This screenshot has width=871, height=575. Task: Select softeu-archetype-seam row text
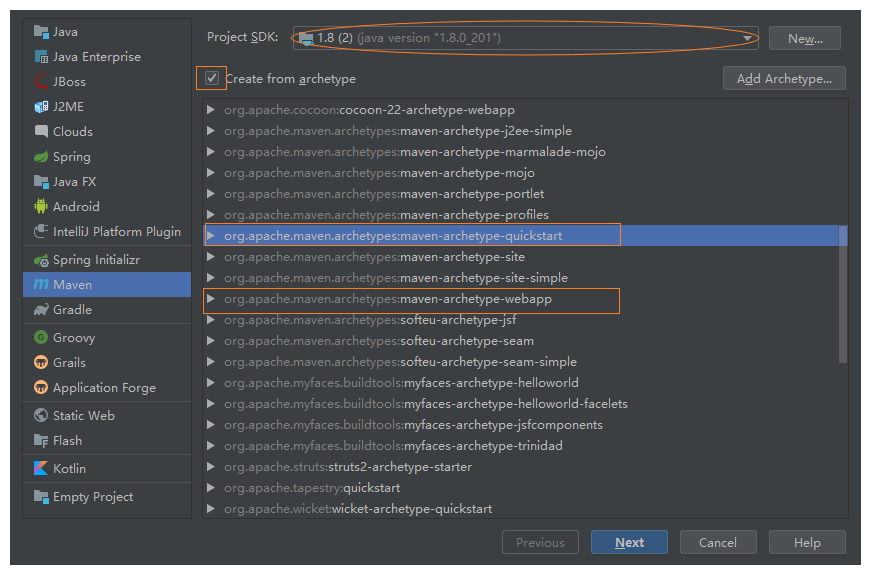click(x=379, y=341)
